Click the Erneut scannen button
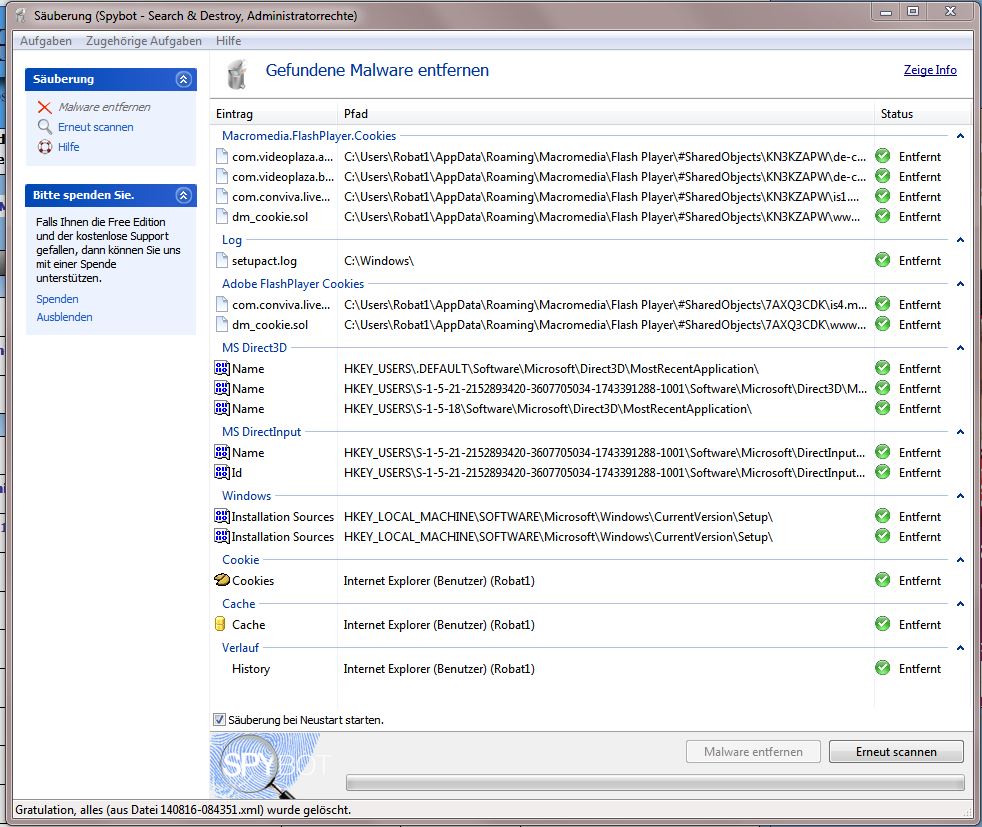The image size is (982, 827). (896, 751)
